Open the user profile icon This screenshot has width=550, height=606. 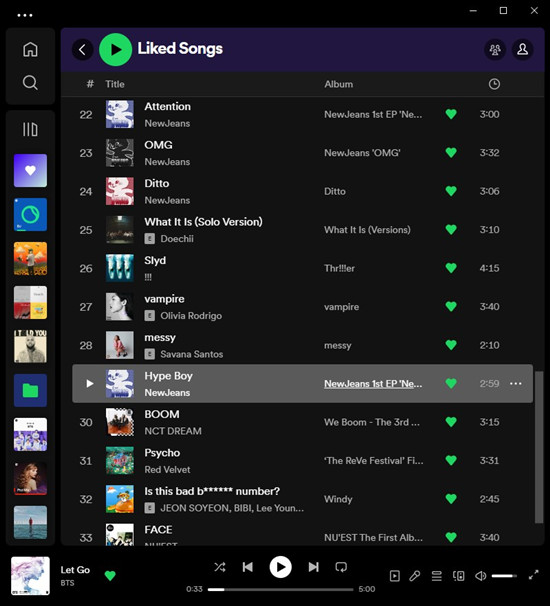coord(523,49)
